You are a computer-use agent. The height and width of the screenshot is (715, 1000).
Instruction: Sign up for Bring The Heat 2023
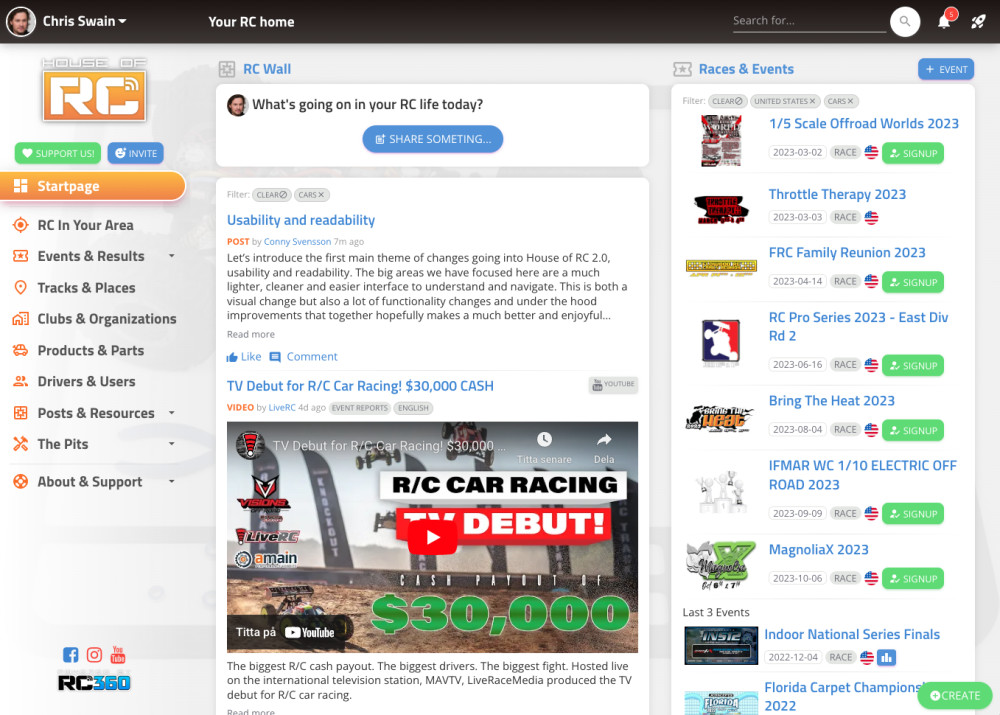point(913,430)
